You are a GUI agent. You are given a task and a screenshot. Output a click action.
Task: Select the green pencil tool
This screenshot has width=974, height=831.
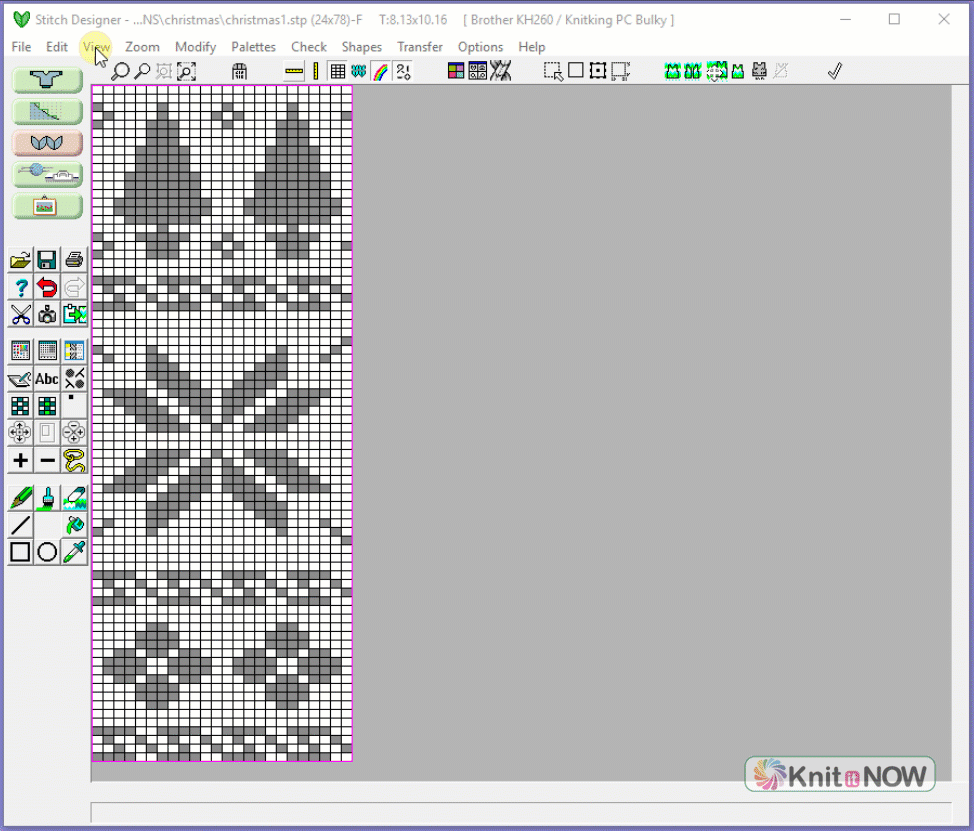click(x=20, y=498)
